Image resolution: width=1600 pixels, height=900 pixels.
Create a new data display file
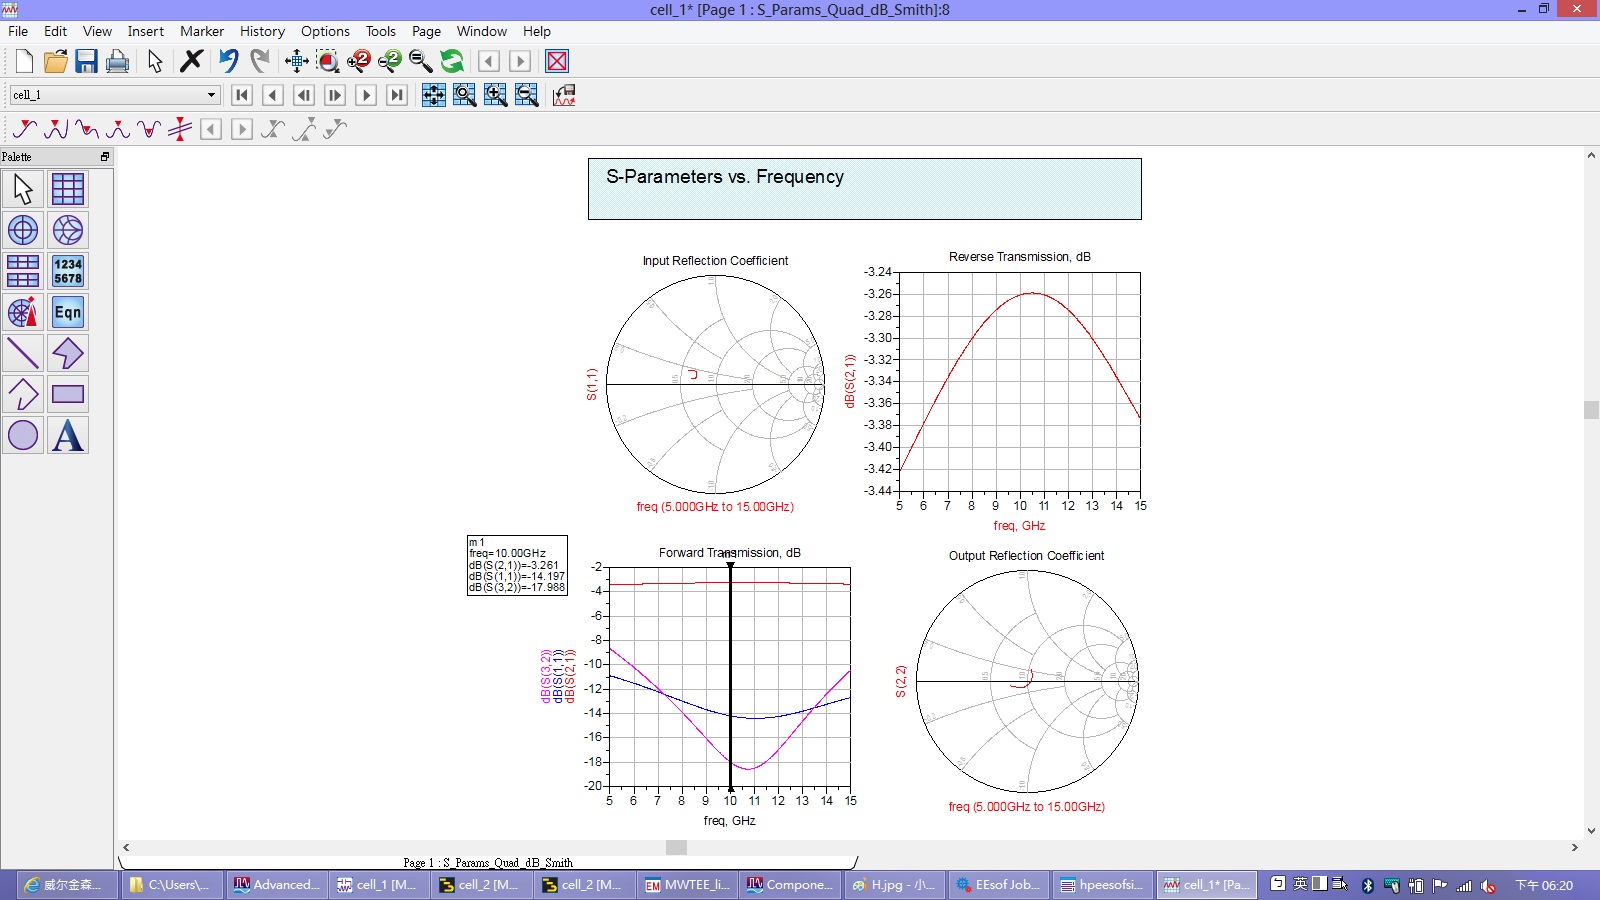pyautogui.click(x=24, y=61)
